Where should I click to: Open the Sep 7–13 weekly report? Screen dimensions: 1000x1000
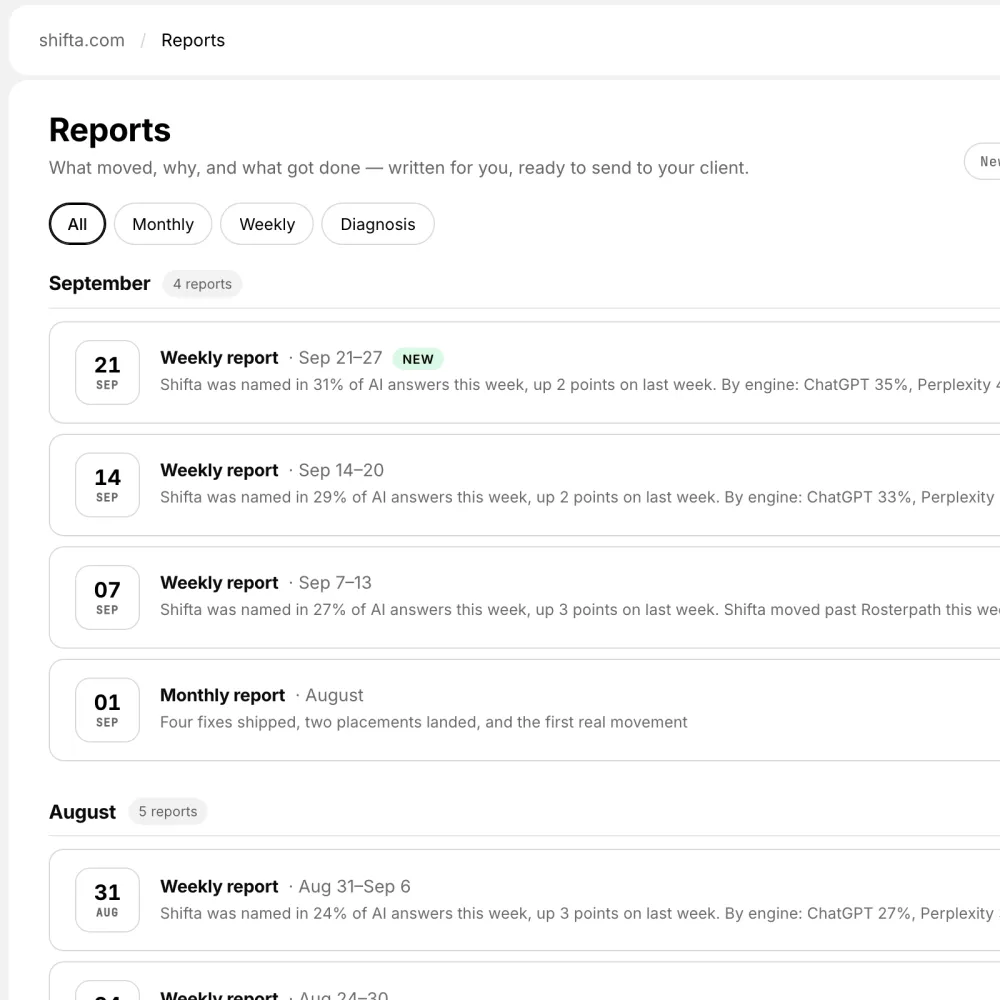(x=524, y=598)
